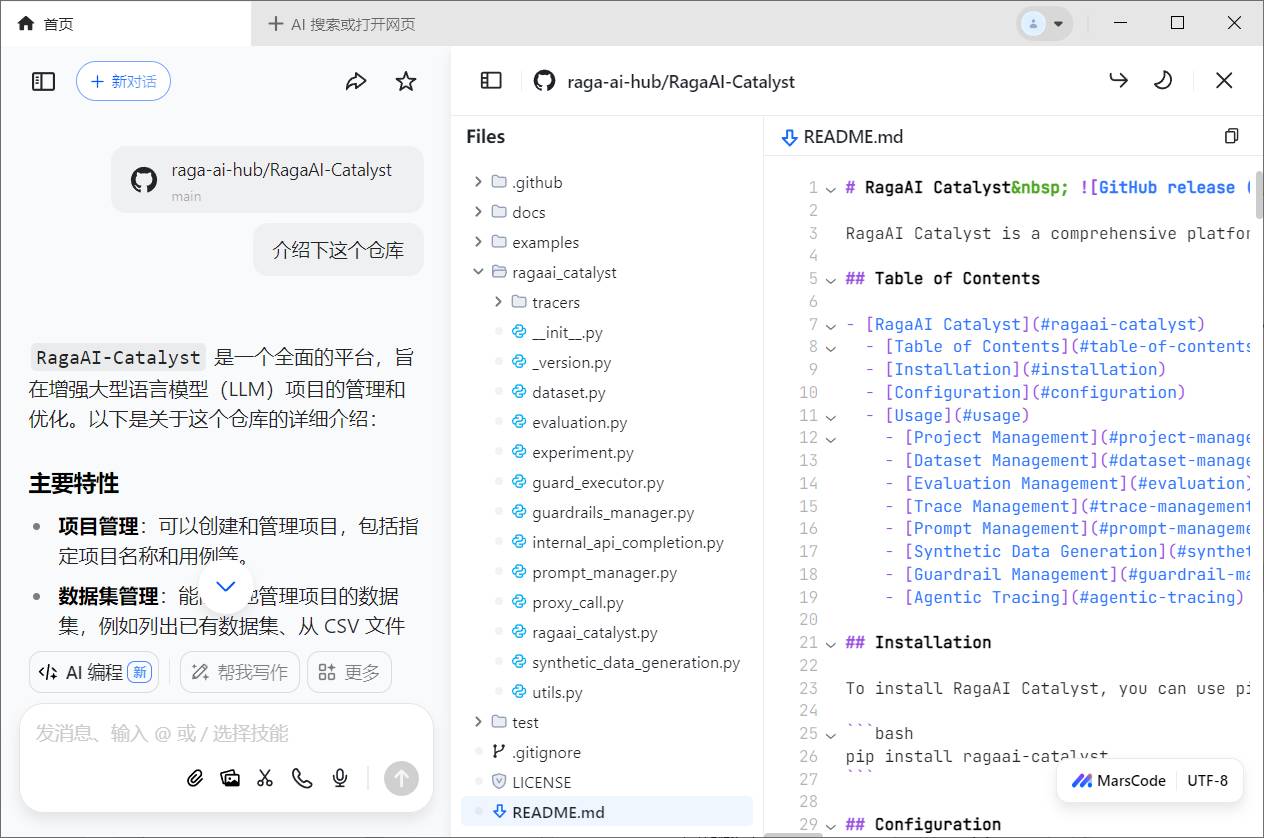This screenshot has width=1264, height=838.
Task: Click the scissors screenshot icon
Action: pos(265,778)
